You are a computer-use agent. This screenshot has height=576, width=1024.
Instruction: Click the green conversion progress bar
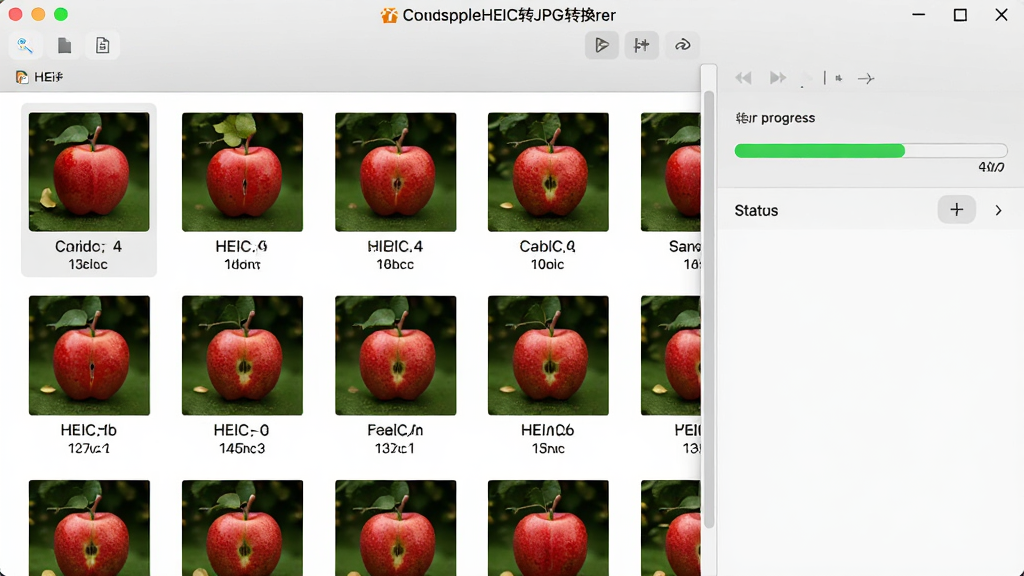pos(871,151)
